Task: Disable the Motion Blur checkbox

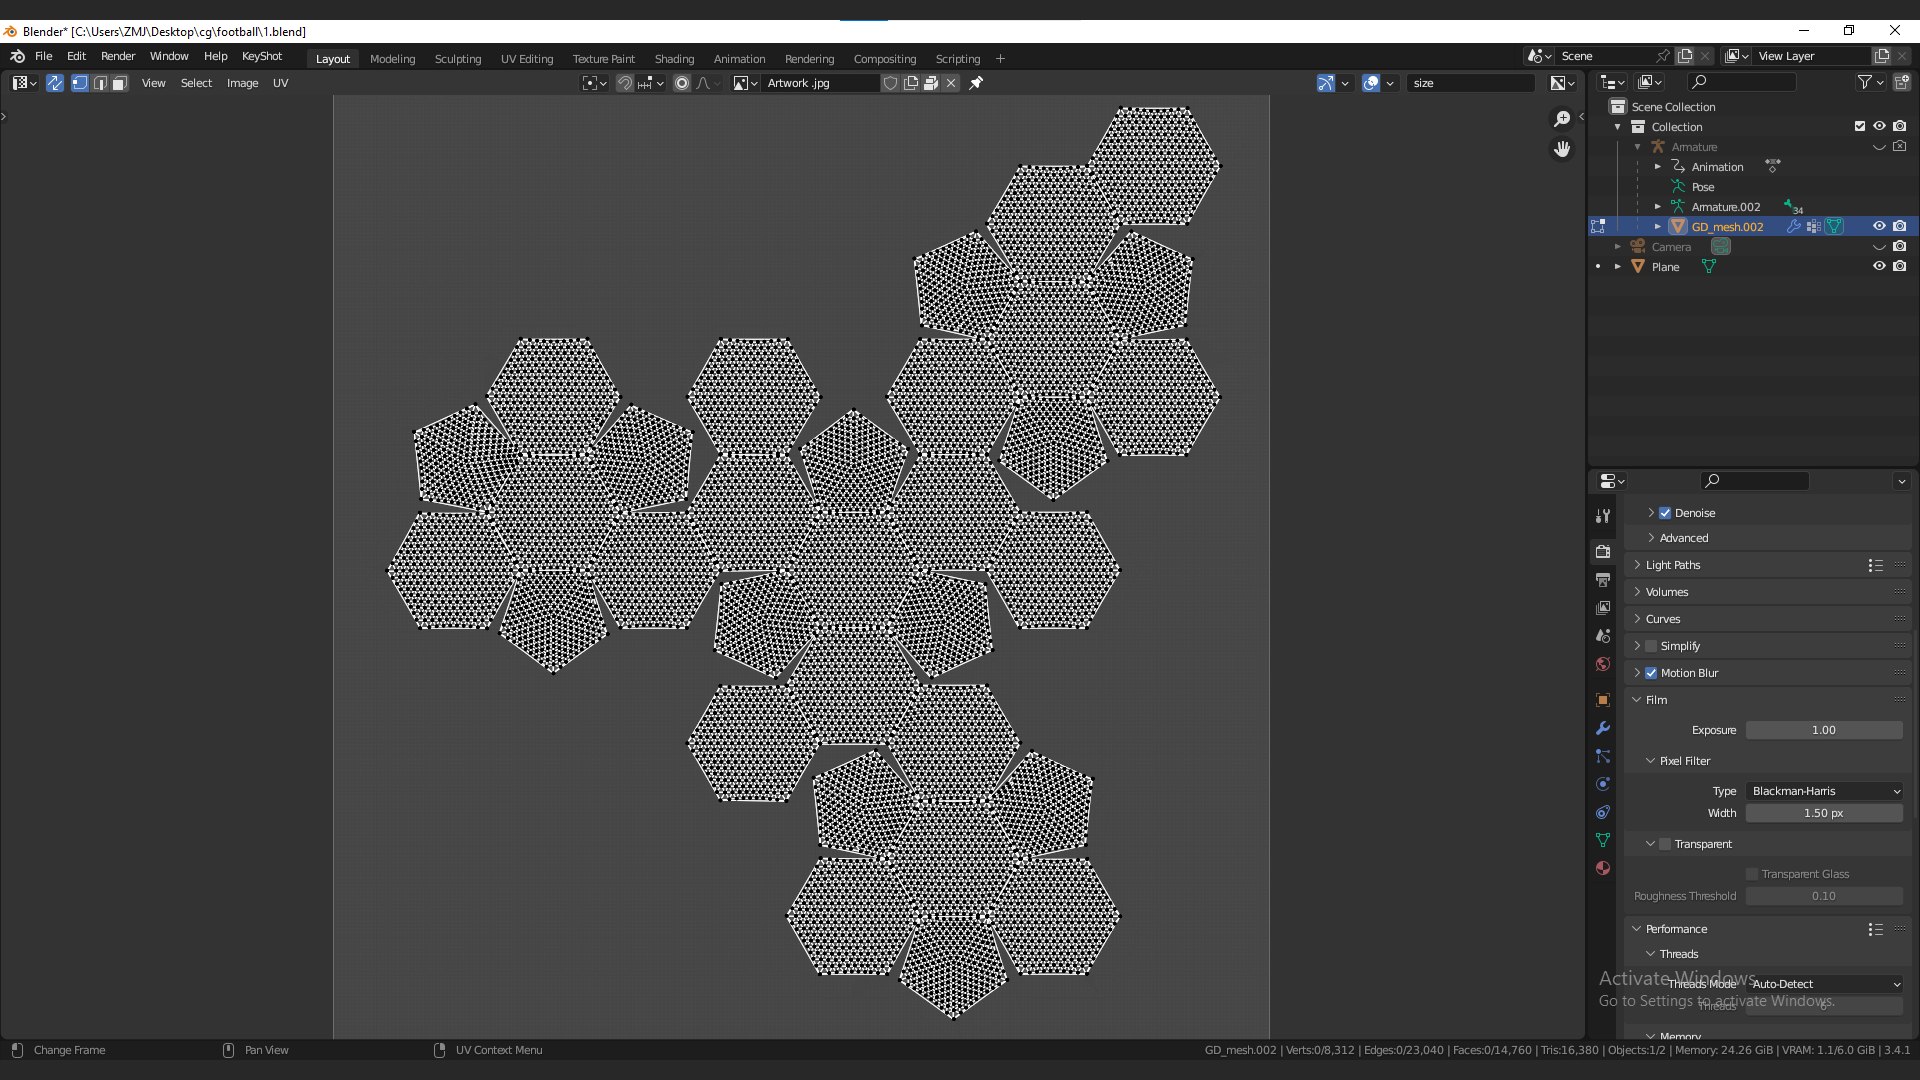Action: (1651, 673)
